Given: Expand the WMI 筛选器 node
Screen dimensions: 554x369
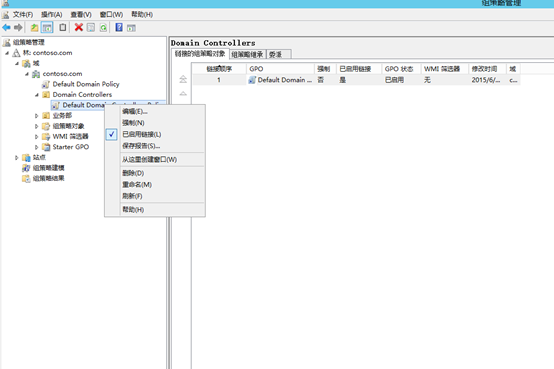Looking at the screenshot, I should tap(36, 136).
